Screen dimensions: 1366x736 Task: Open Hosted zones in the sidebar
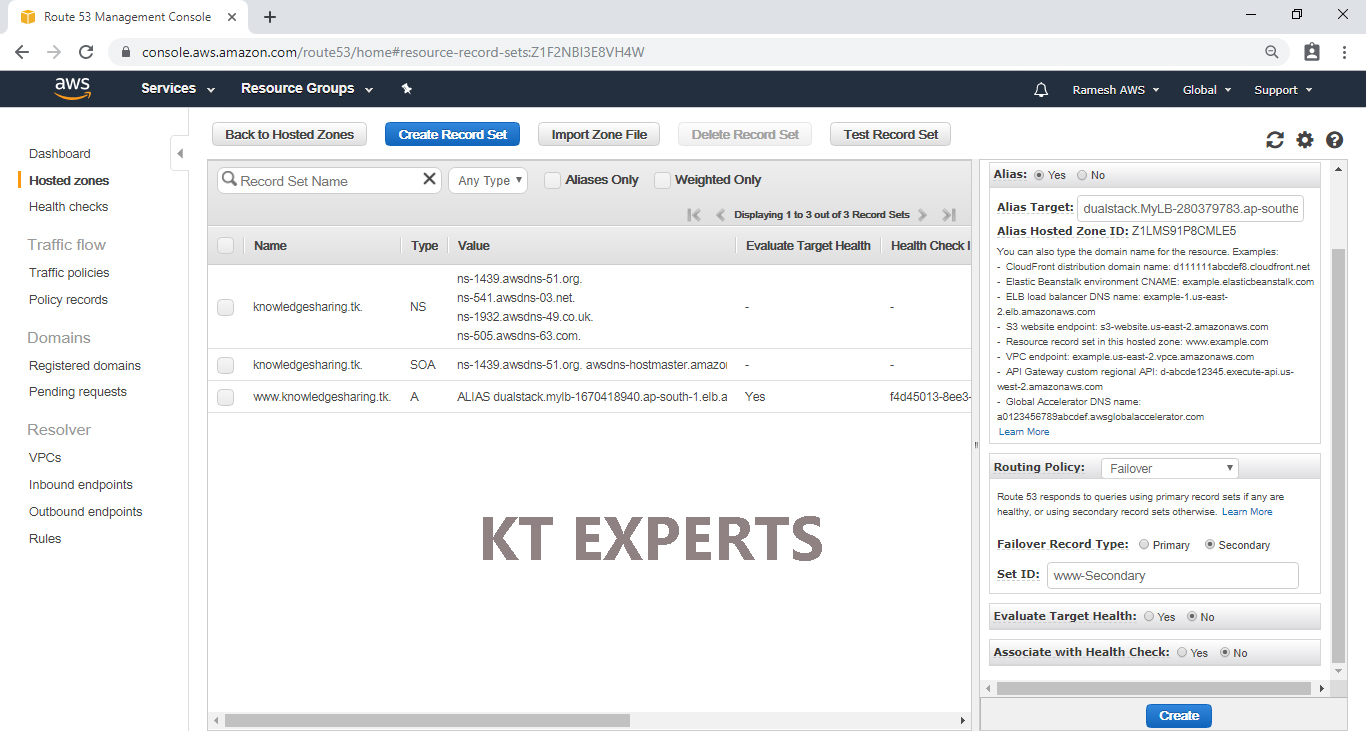click(x=69, y=181)
